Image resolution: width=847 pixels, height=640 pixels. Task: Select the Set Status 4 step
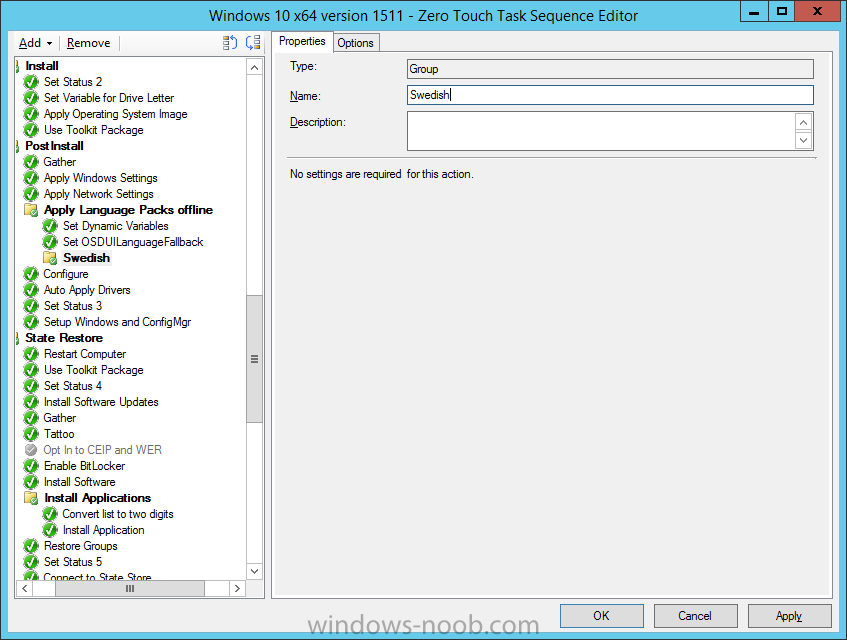tap(73, 386)
